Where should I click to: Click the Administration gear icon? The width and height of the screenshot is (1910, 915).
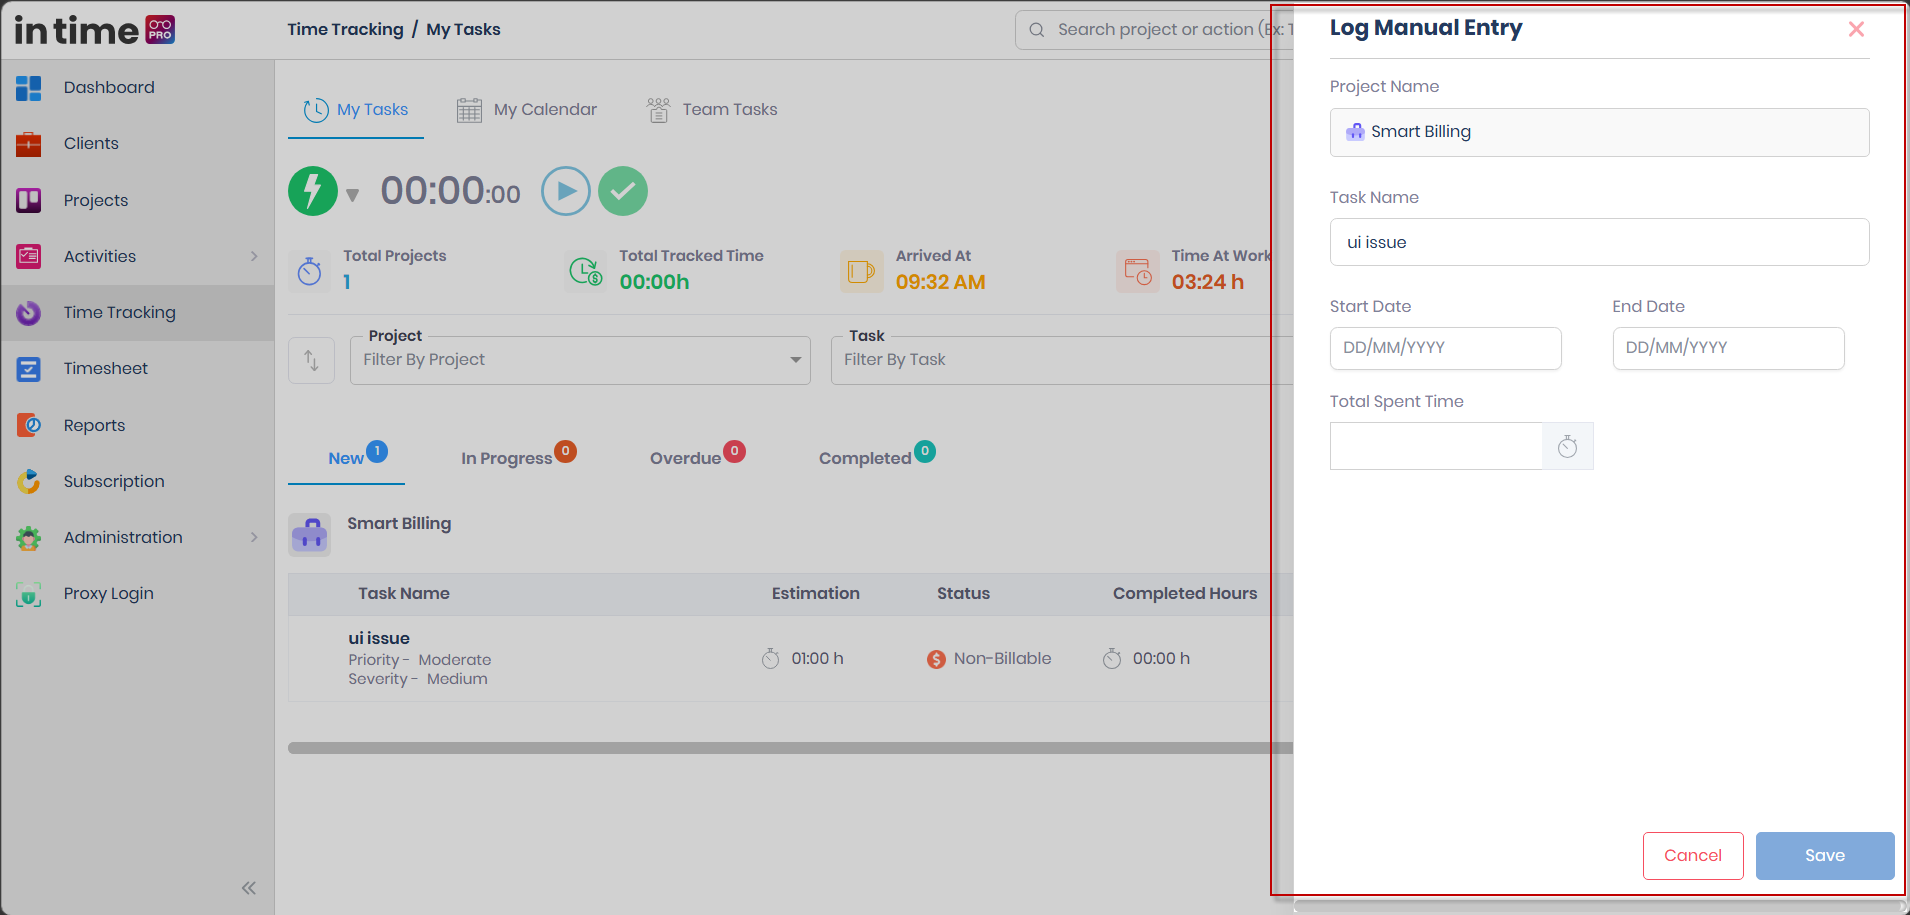coord(29,538)
